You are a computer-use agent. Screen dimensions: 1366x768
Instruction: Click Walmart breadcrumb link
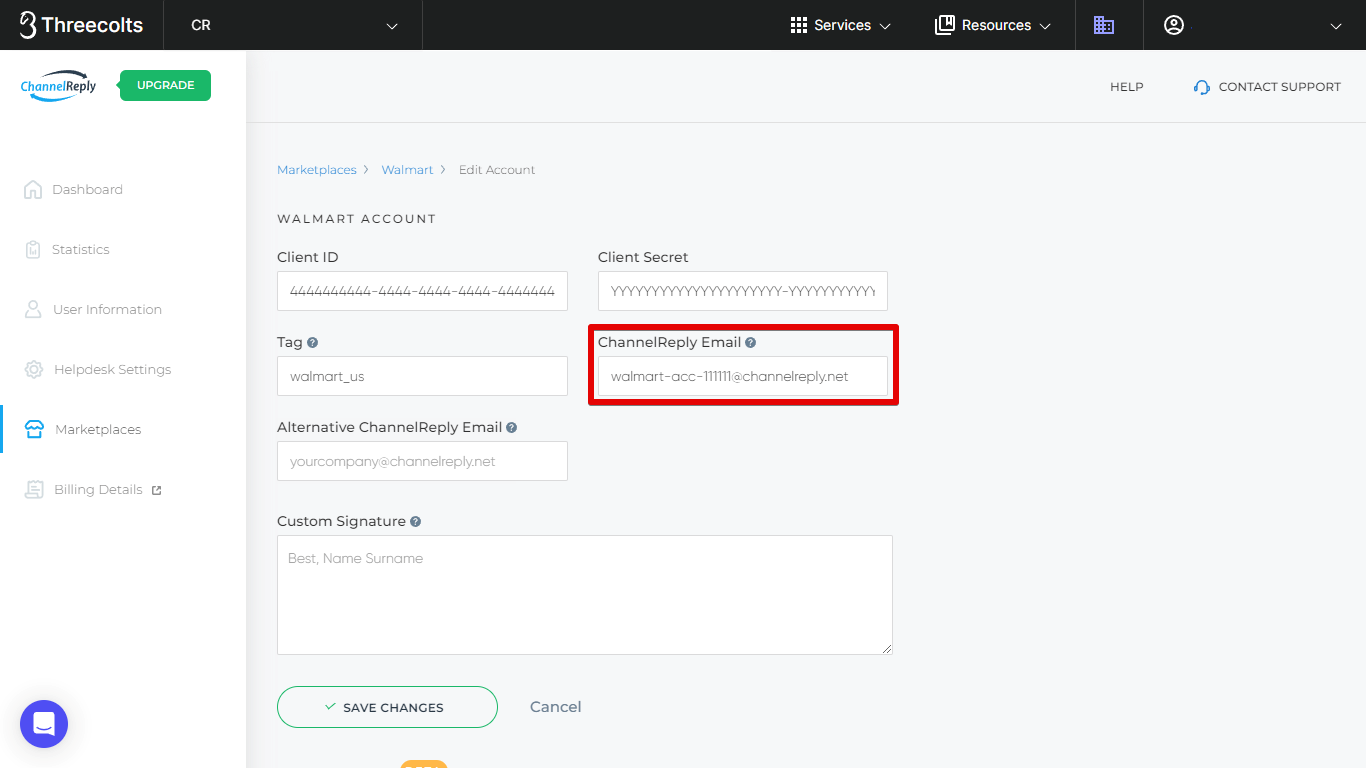[407, 170]
